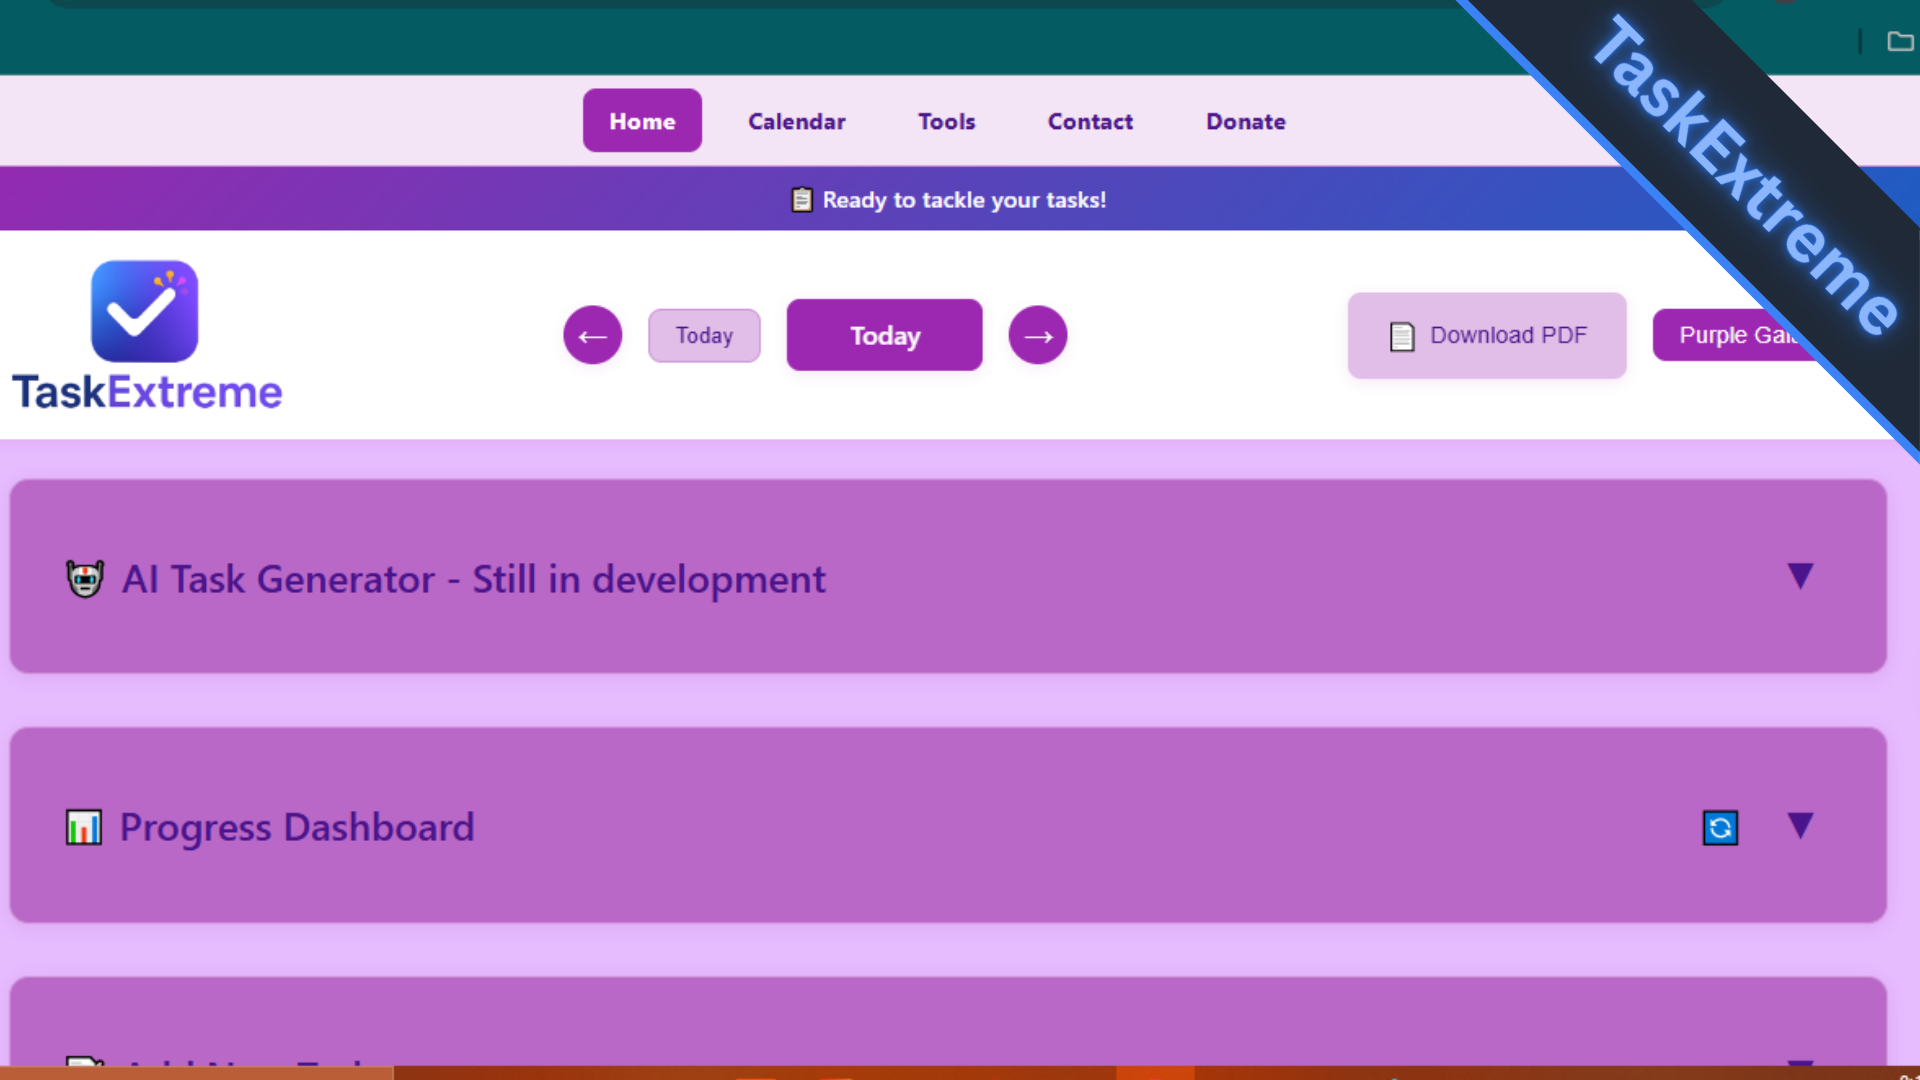Viewport: 1920px width, 1080px height.
Task: Open the Calendar page
Action: (796, 121)
